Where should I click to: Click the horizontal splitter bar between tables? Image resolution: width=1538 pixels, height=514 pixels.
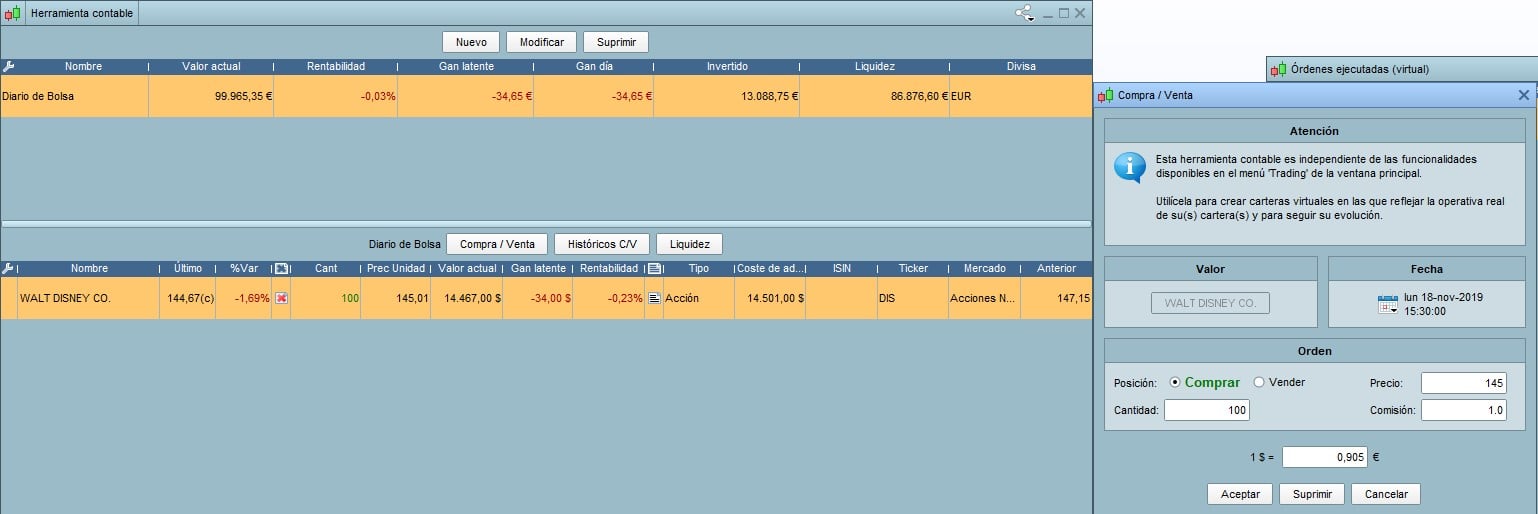pos(546,223)
